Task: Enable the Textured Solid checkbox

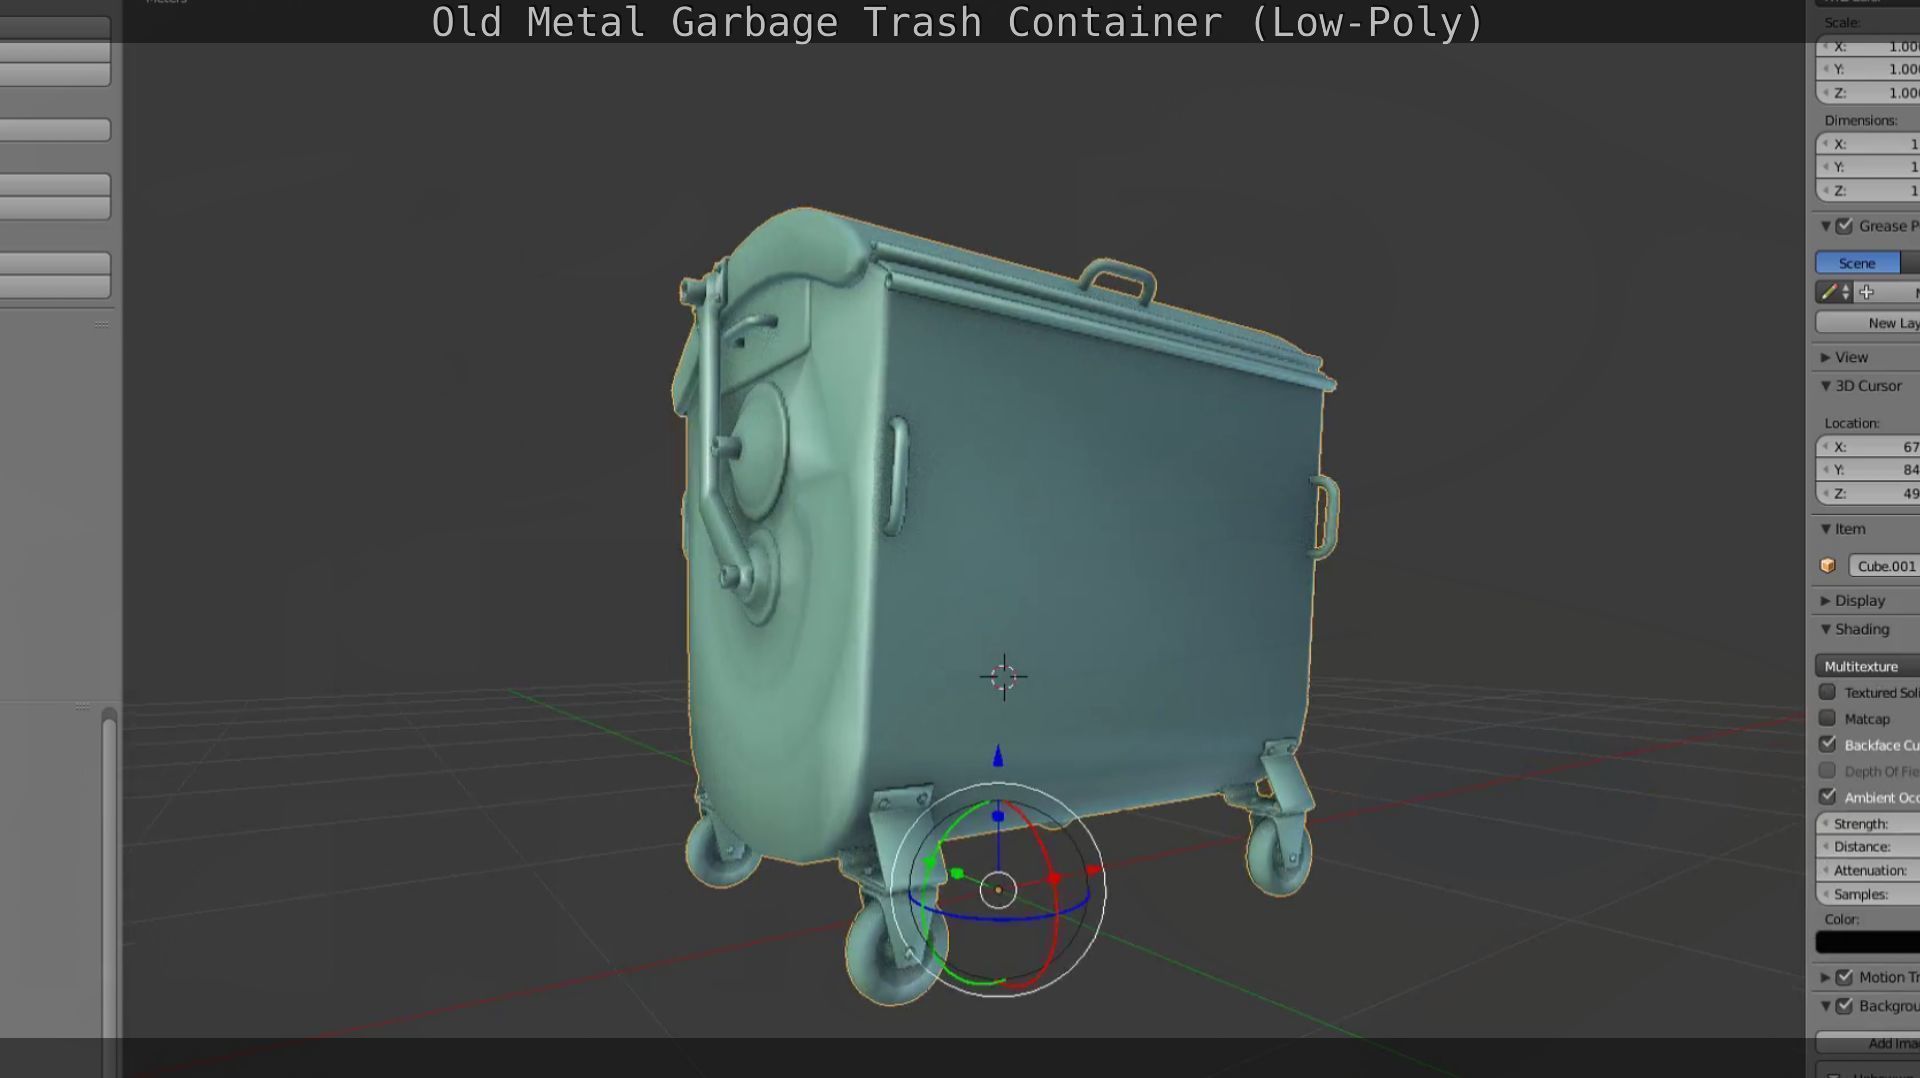Action: pyautogui.click(x=1828, y=692)
